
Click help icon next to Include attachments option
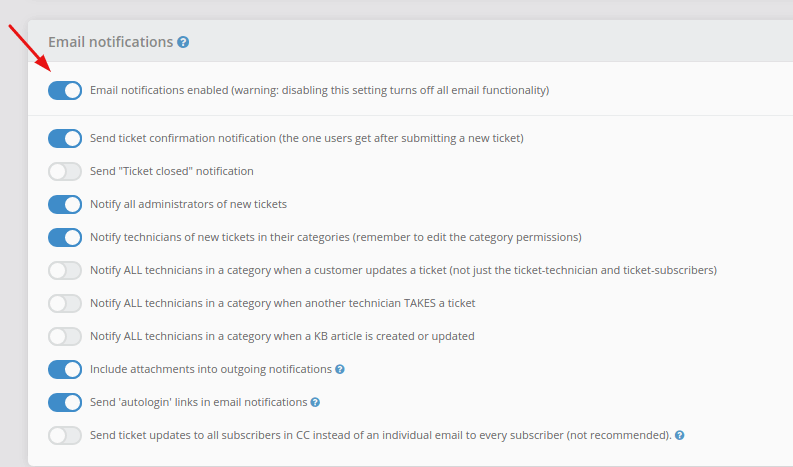point(340,369)
